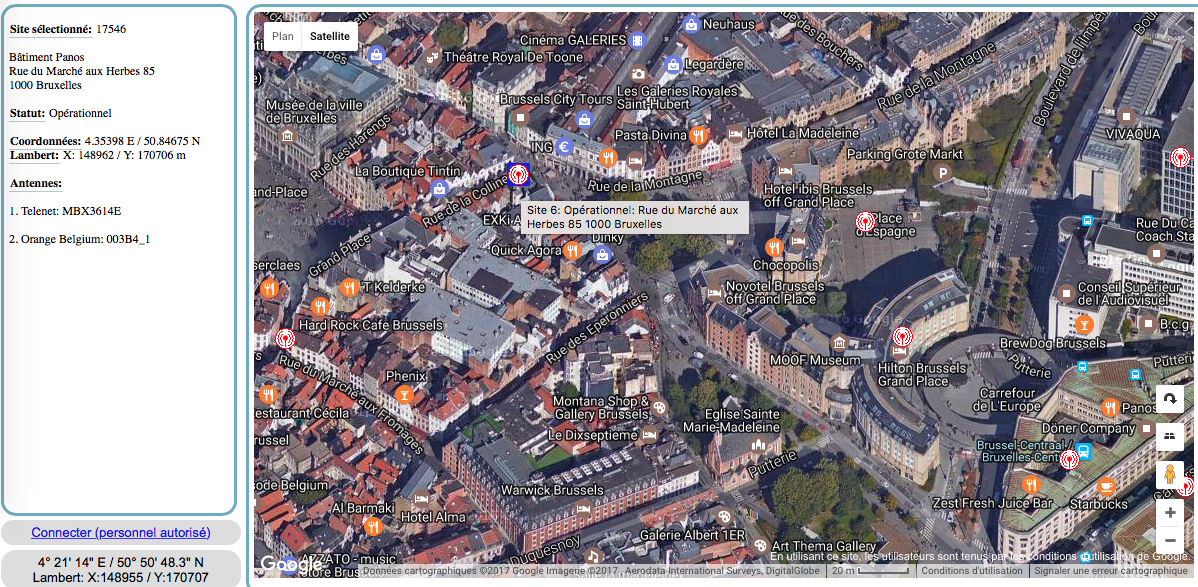Click Parking Grote Markt icon
The width and height of the screenshot is (1198, 587).
[944, 172]
